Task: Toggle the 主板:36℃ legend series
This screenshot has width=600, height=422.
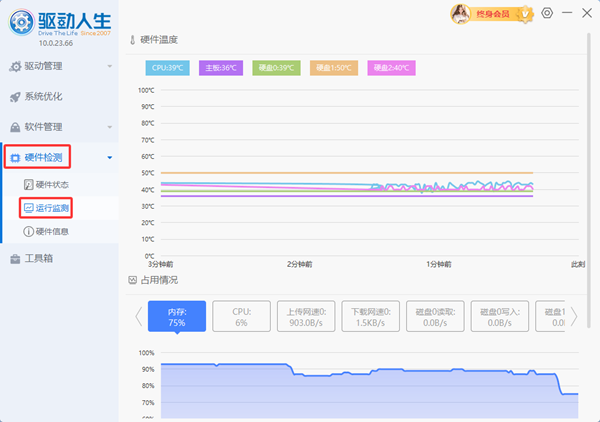Action: [x=223, y=68]
